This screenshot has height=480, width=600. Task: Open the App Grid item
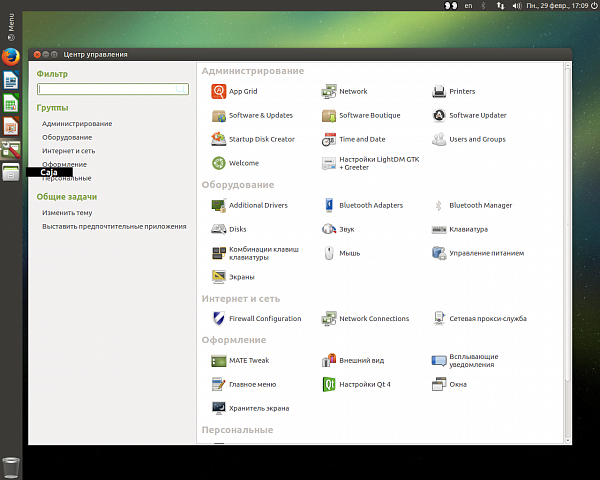(x=234, y=91)
